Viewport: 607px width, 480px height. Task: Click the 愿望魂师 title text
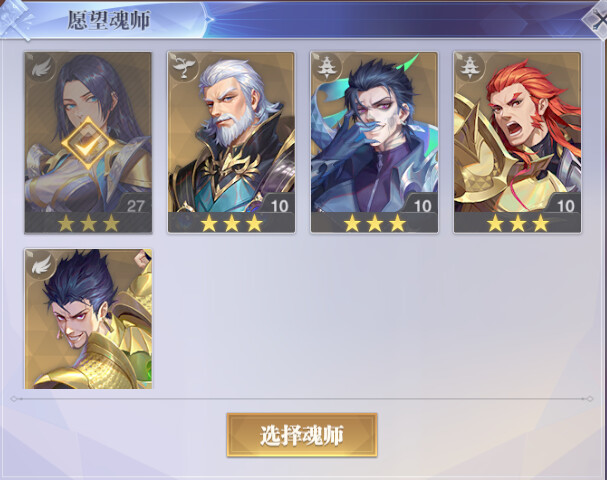[x=109, y=20]
